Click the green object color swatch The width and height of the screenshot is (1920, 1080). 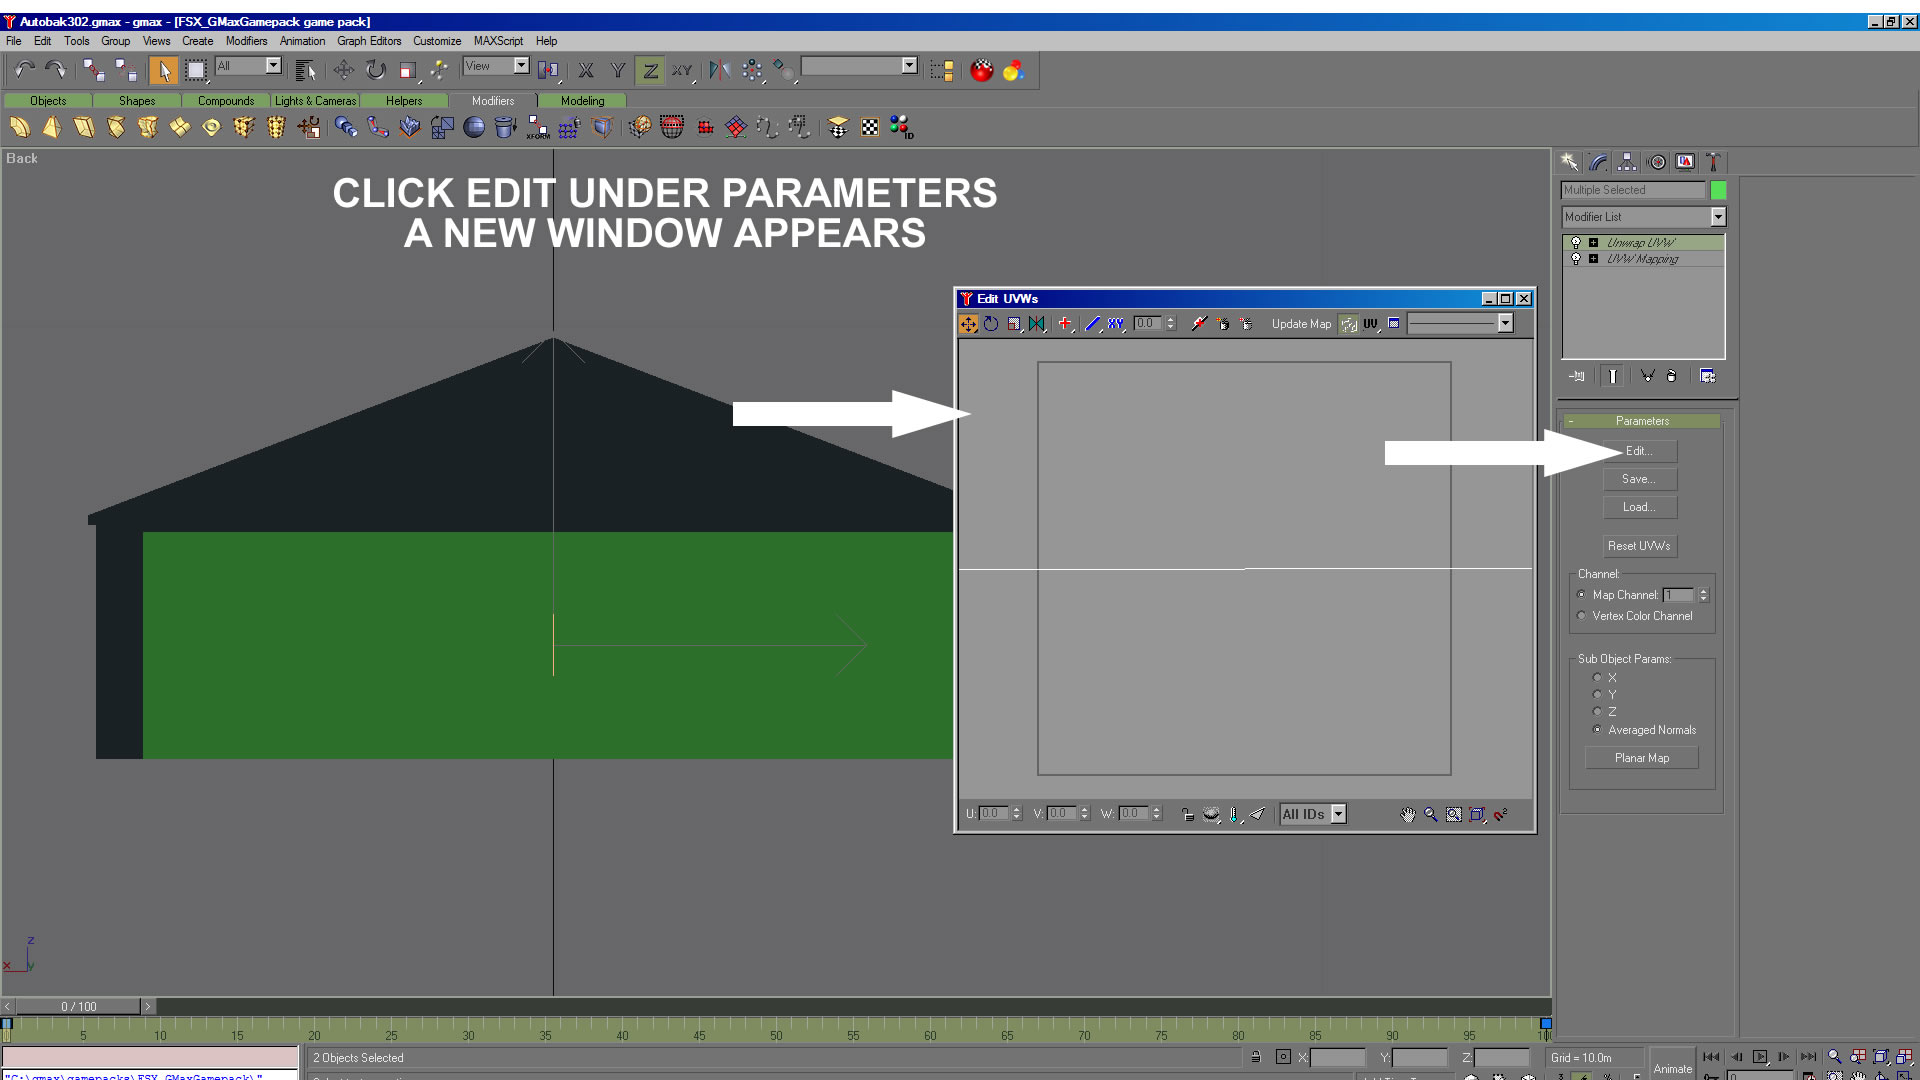point(1718,190)
